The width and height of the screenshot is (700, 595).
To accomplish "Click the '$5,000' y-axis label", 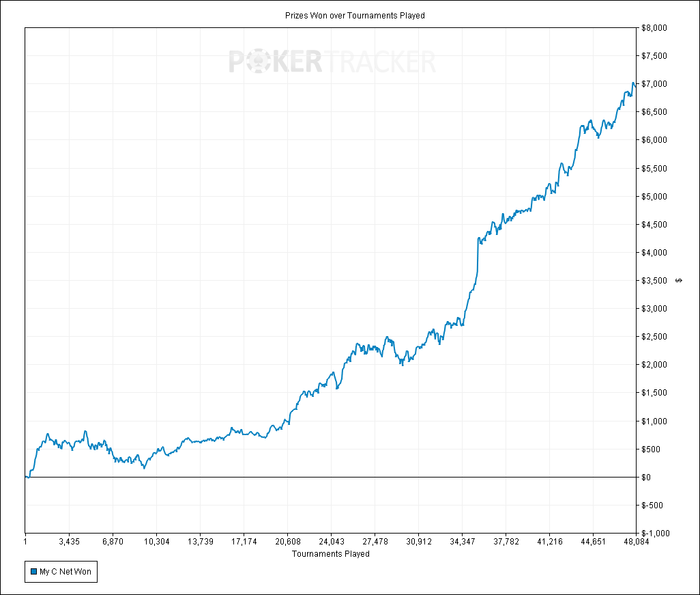I will (654, 197).
